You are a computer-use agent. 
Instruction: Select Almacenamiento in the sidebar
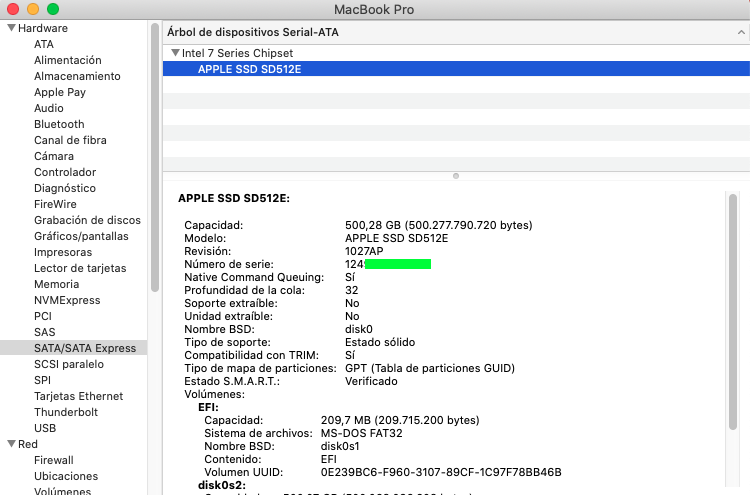pyautogui.click(x=77, y=76)
